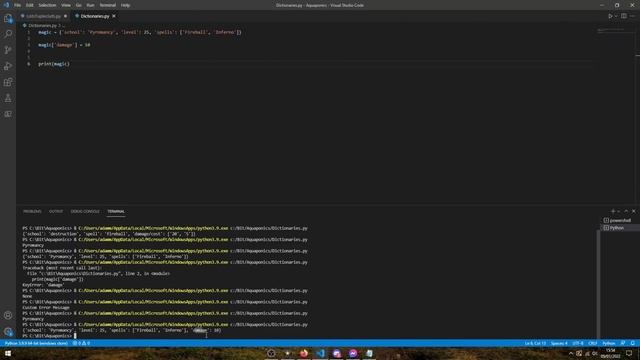Open the File menu
640x360 pixels.
(x=18, y=5)
